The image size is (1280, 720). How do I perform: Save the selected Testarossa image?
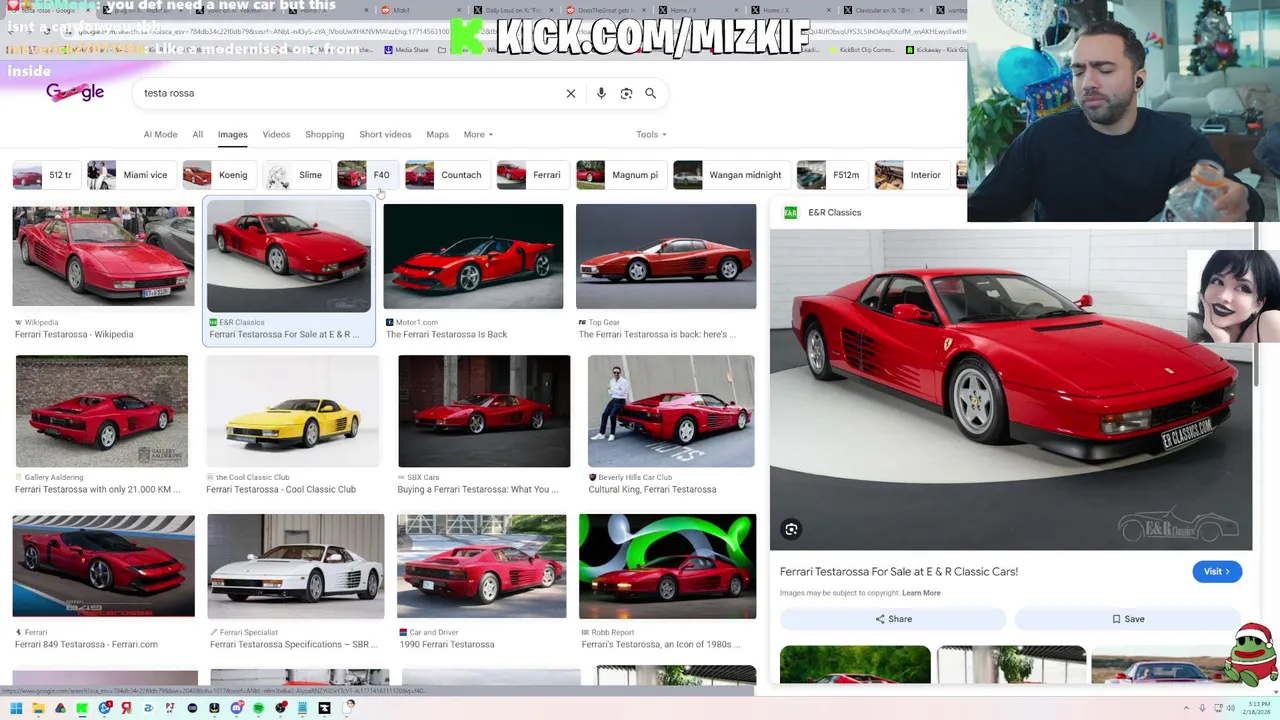pos(1128,619)
